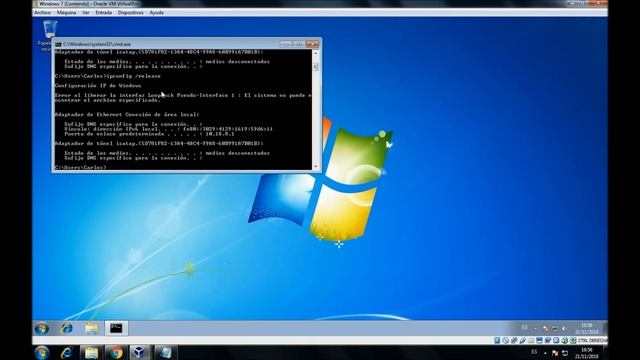Click the VirtualBox icon on host taskbar
The width and height of the screenshot is (640, 360).
coord(140,353)
